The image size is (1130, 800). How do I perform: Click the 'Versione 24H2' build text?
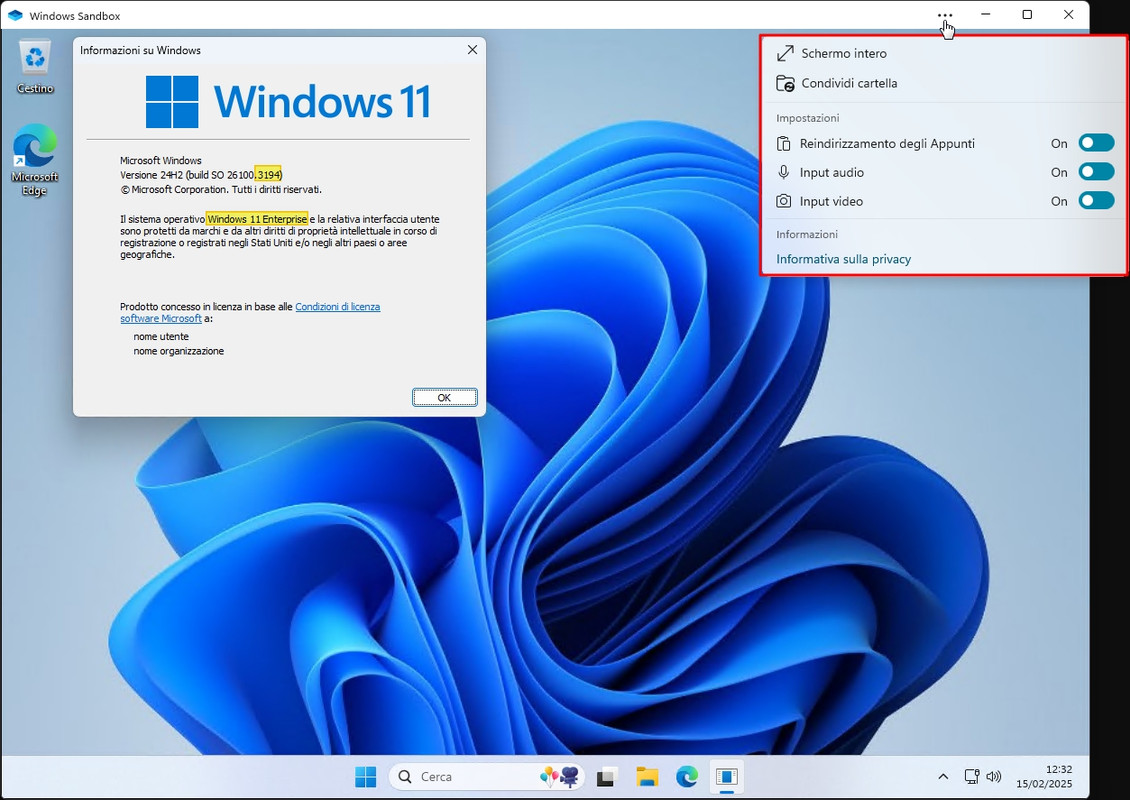pyautogui.click(x=201, y=175)
